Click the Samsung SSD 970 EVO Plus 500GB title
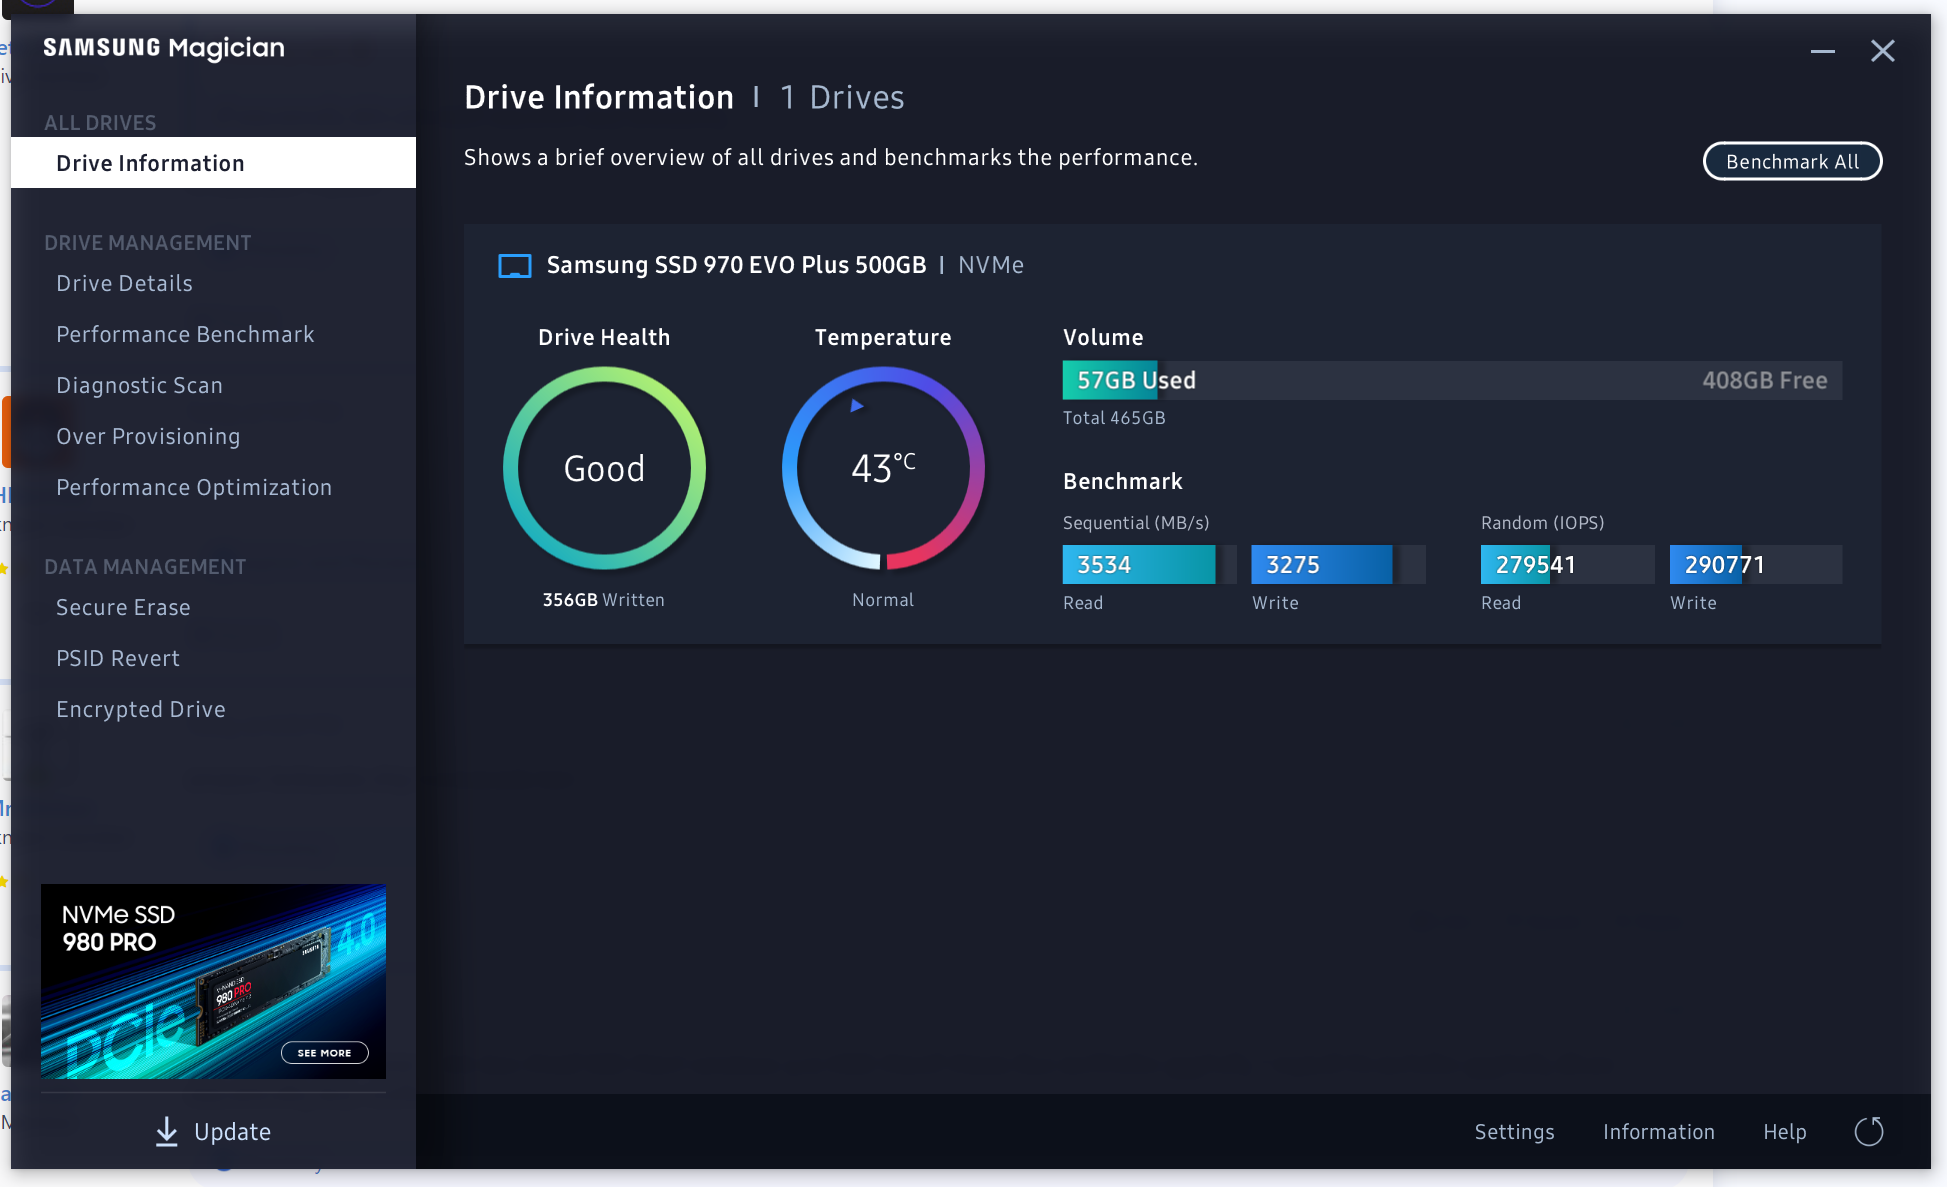The image size is (1947, 1187). (x=736, y=265)
